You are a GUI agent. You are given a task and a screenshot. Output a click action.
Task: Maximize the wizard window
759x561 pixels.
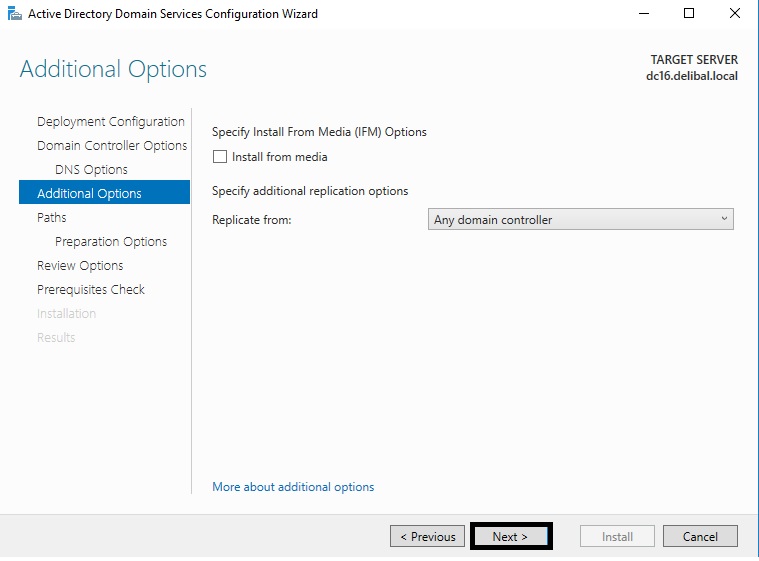point(689,14)
